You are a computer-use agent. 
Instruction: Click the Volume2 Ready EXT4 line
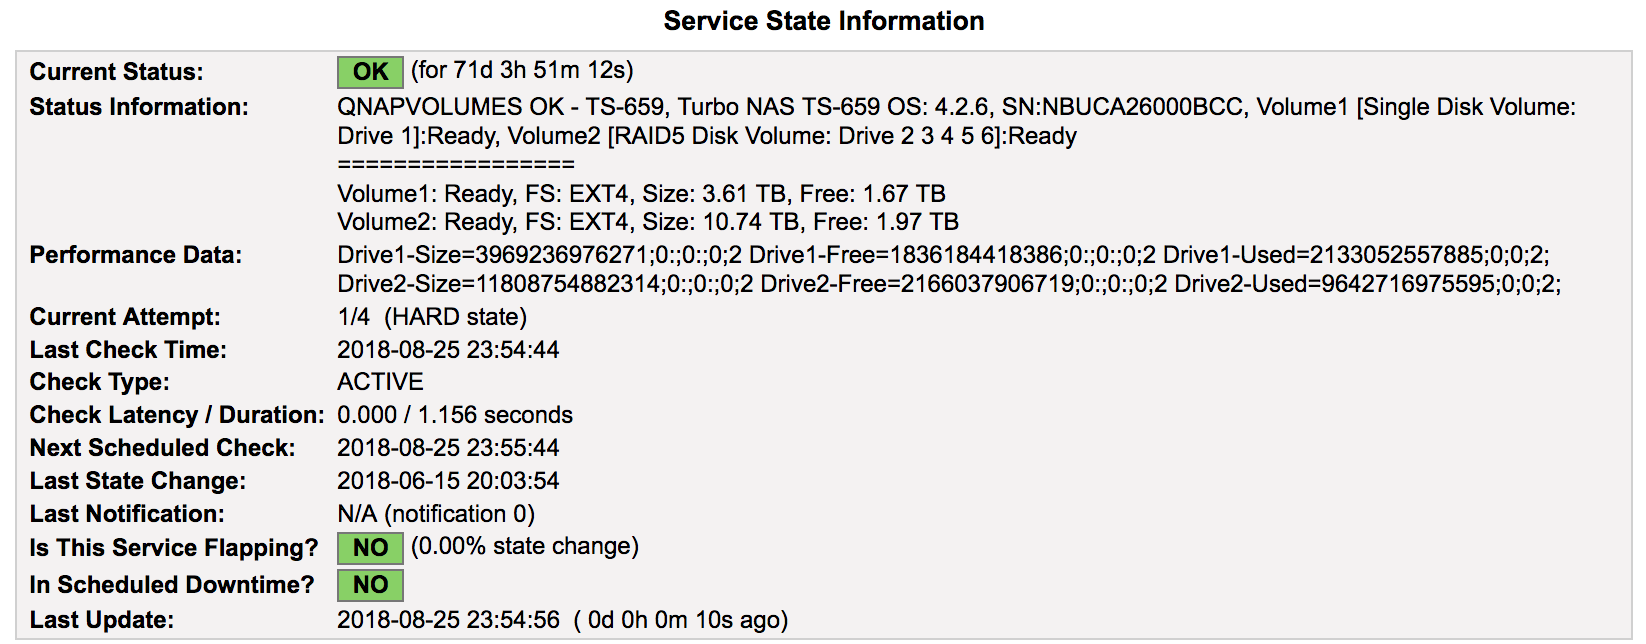(648, 222)
